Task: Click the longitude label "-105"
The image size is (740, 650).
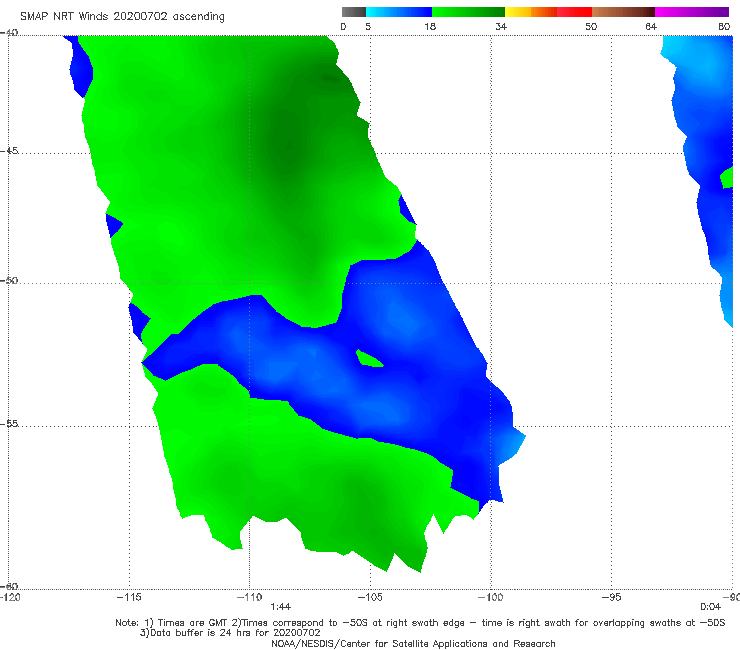Action: click(x=370, y=597)
